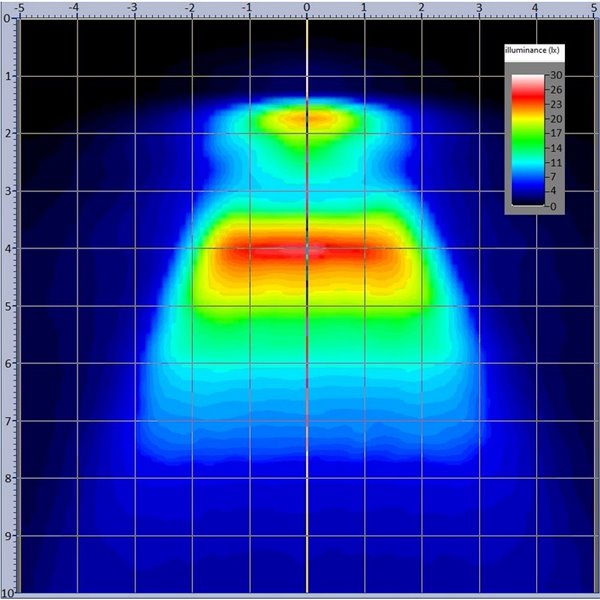
Task: Click the red band in the color scale
Action: click(527, 95)
